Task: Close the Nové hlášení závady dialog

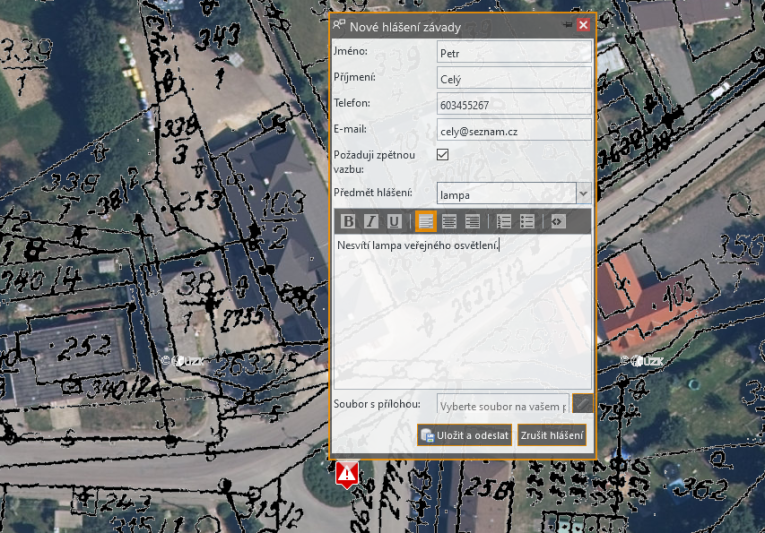Action: [x=583, y=25]
